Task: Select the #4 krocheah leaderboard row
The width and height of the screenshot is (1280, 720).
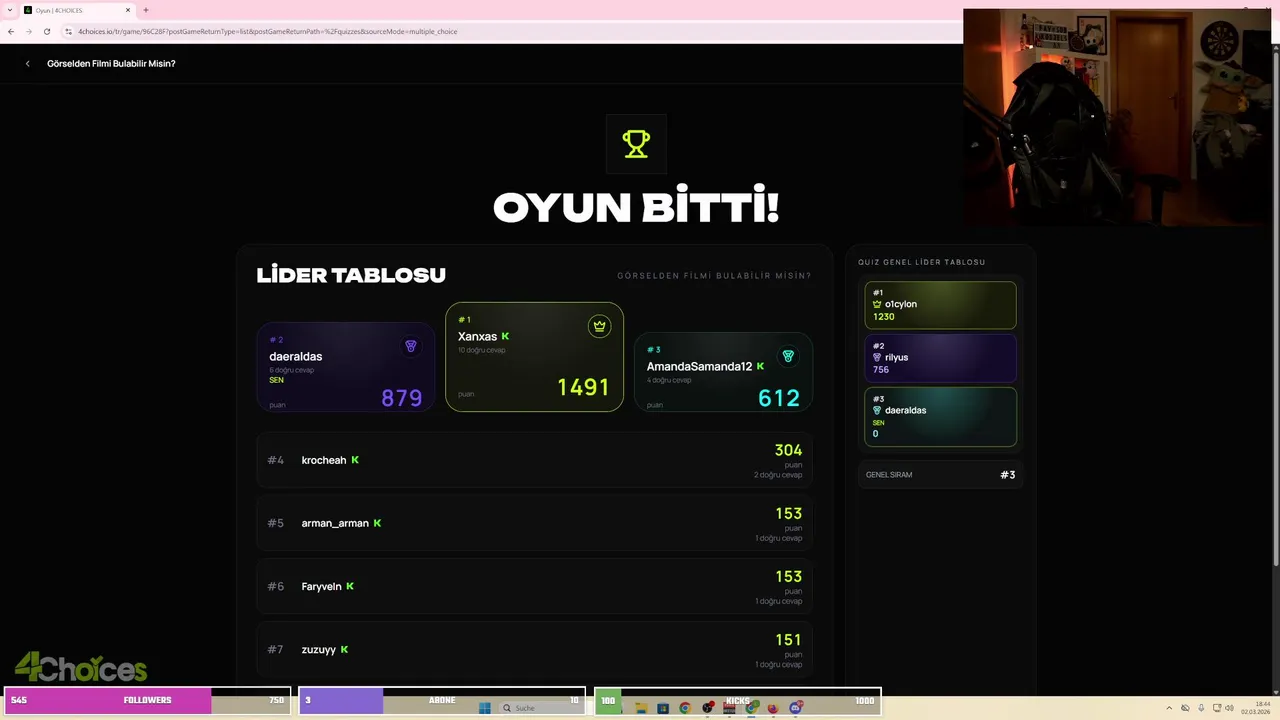Action: (x=534, y=460)
